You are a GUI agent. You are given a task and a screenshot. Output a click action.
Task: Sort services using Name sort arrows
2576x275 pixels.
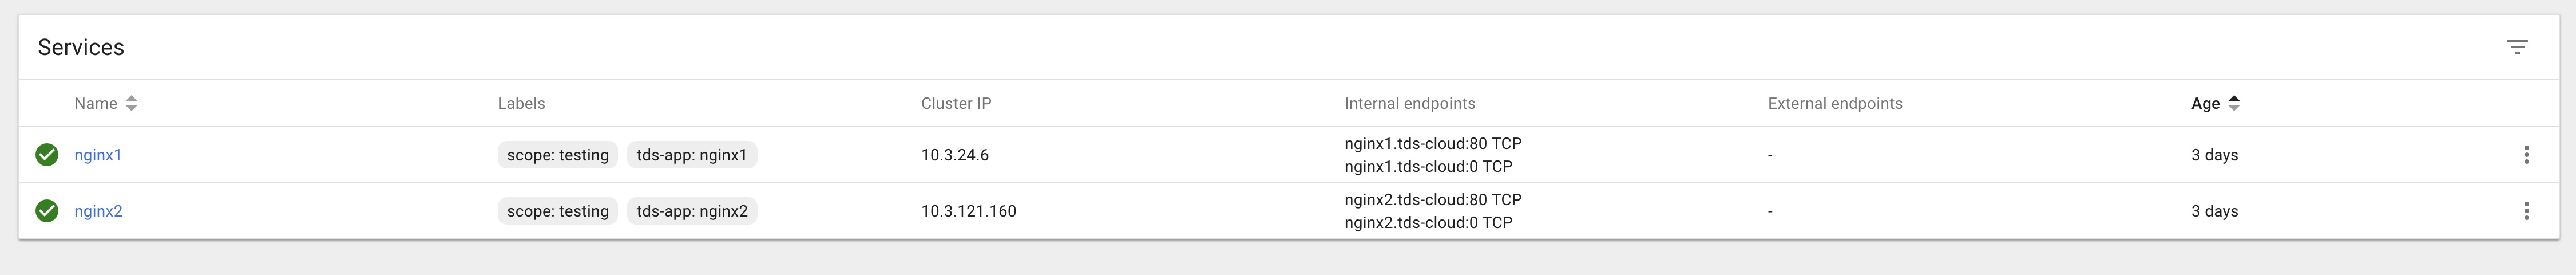pos(131,104)
